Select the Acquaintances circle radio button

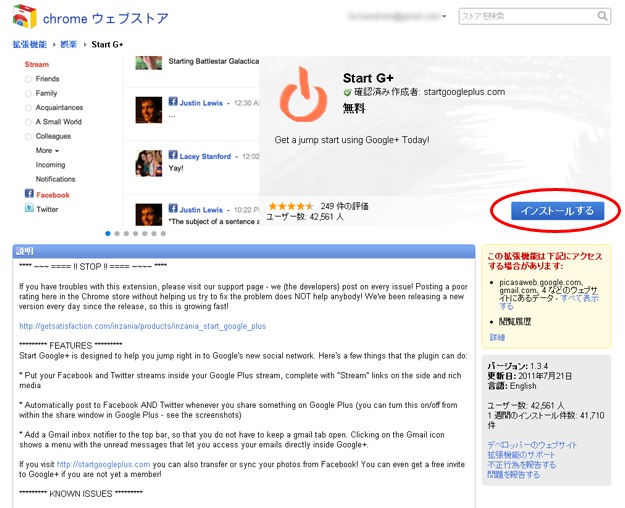click(28, 108)
